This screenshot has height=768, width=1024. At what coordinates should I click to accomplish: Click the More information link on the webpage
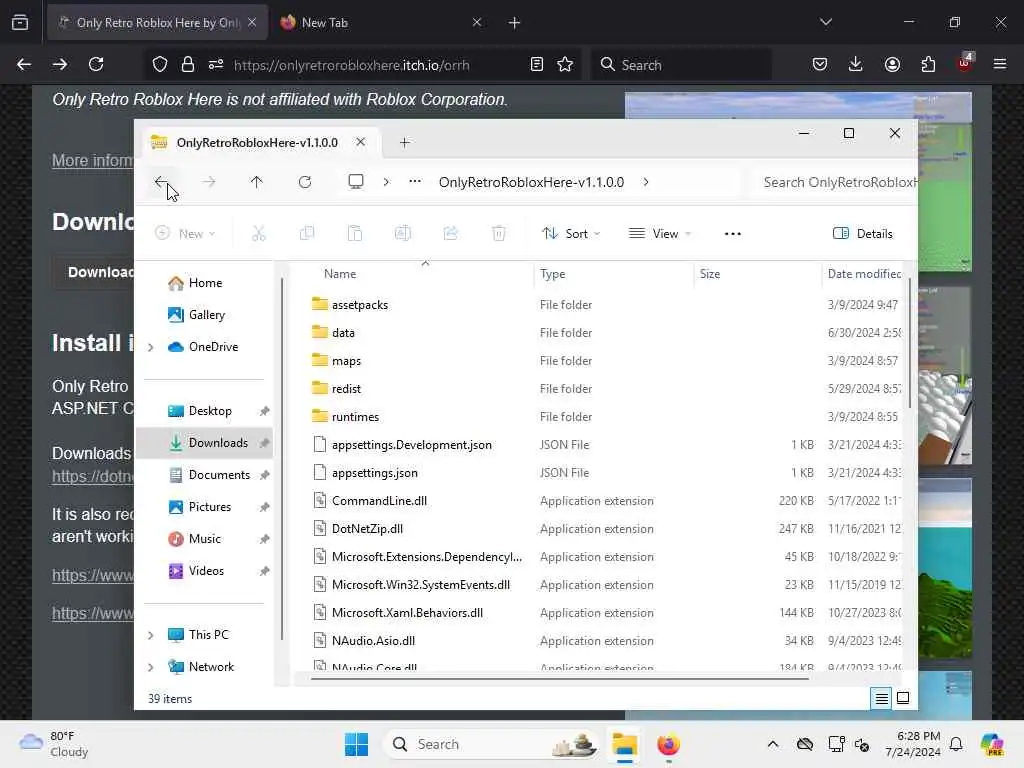[93, 160]
